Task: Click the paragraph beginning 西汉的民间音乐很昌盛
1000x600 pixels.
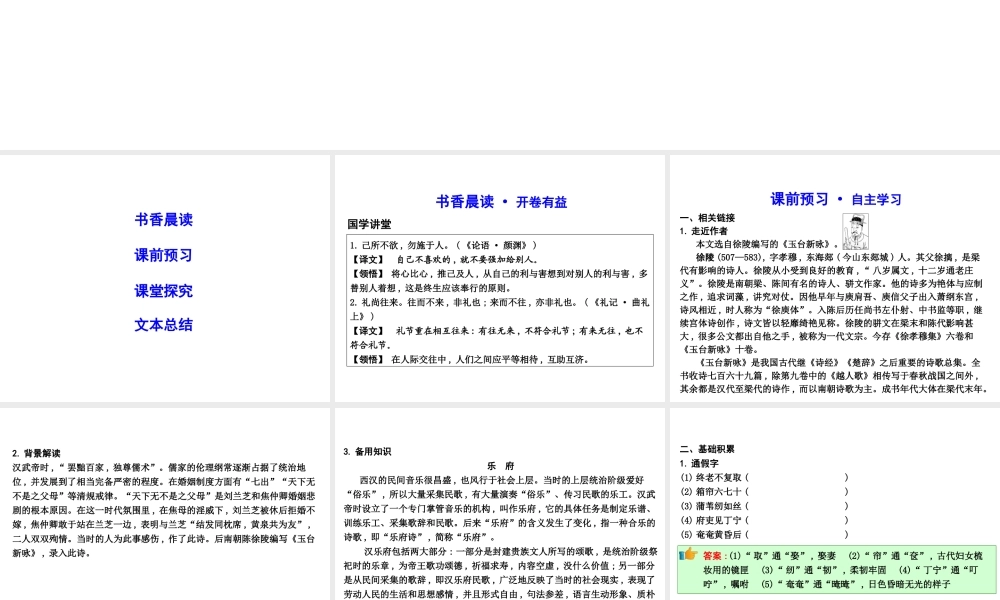Action: point(501,508)
